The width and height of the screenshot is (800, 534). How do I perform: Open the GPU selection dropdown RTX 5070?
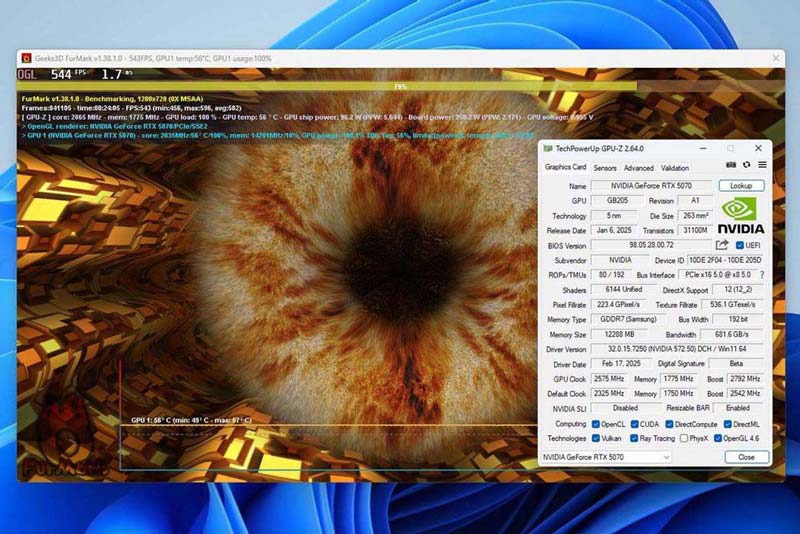[x=606, y=457]
